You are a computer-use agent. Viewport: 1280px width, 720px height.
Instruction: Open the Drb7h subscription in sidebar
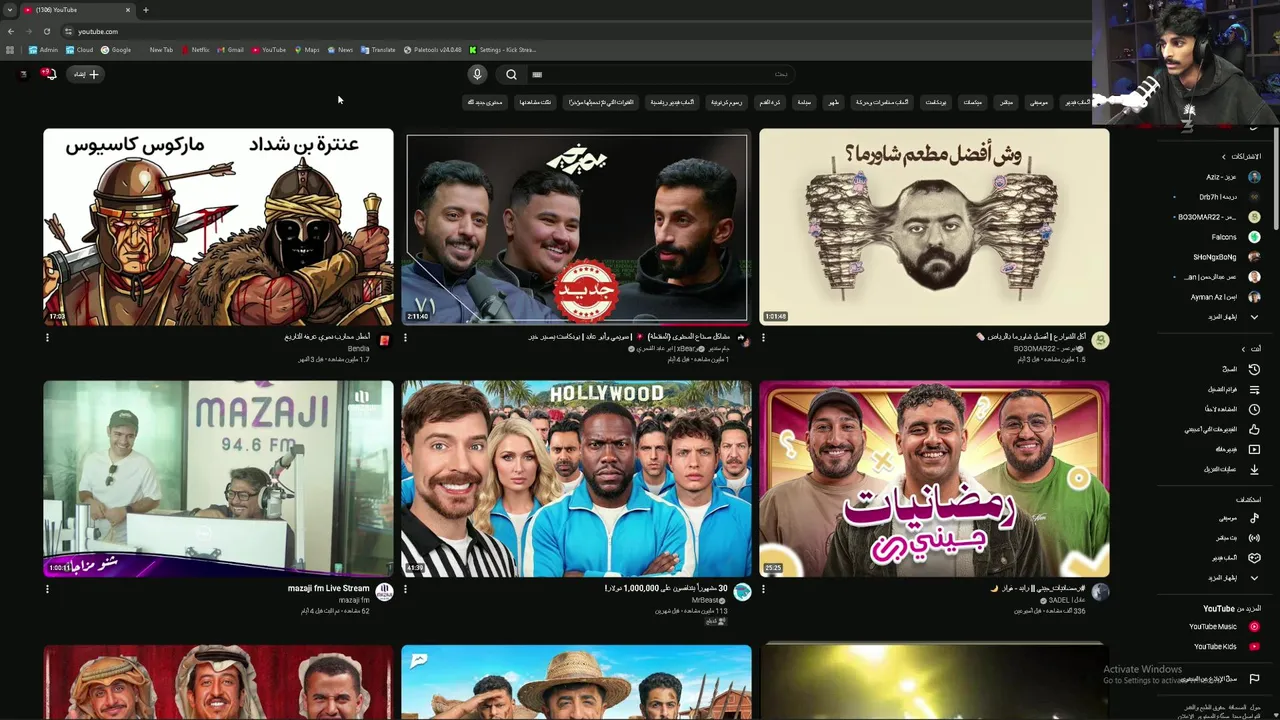1220,197
